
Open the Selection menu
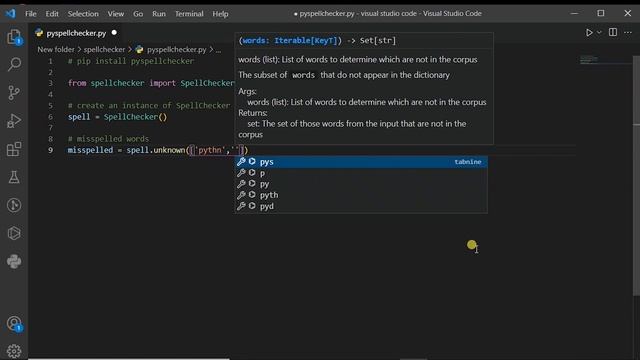coord(83,14)
